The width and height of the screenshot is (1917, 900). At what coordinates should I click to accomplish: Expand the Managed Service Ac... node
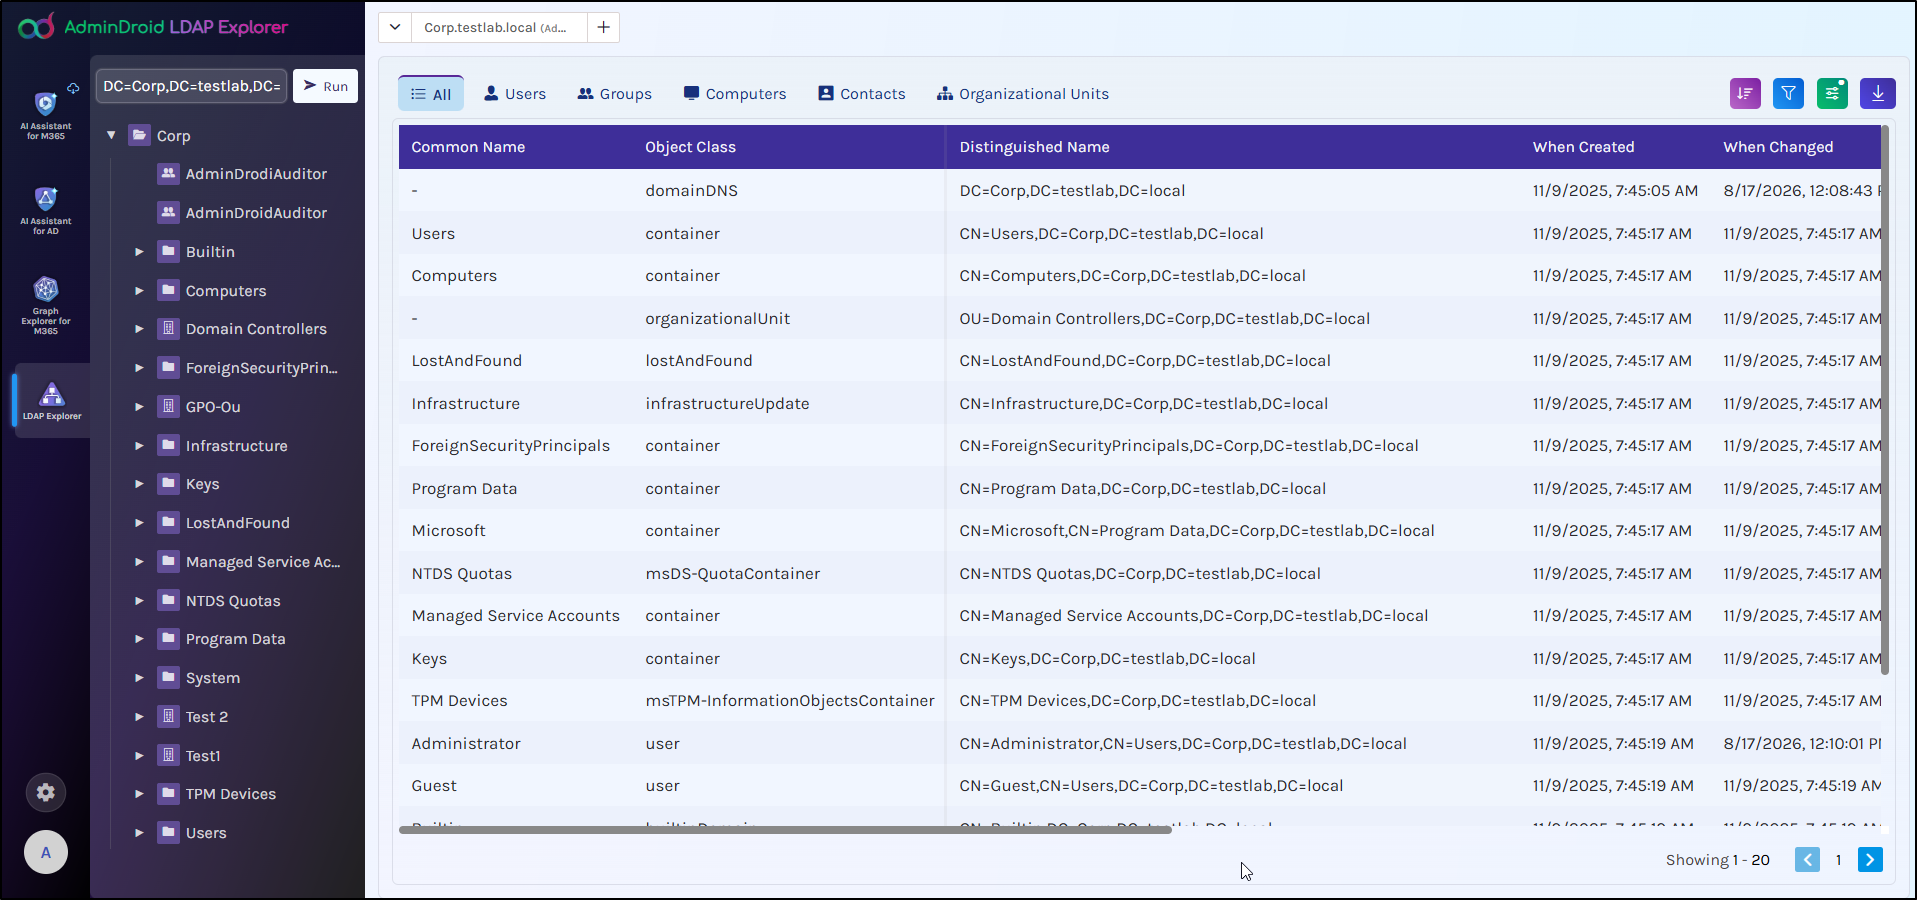(139, 562)
